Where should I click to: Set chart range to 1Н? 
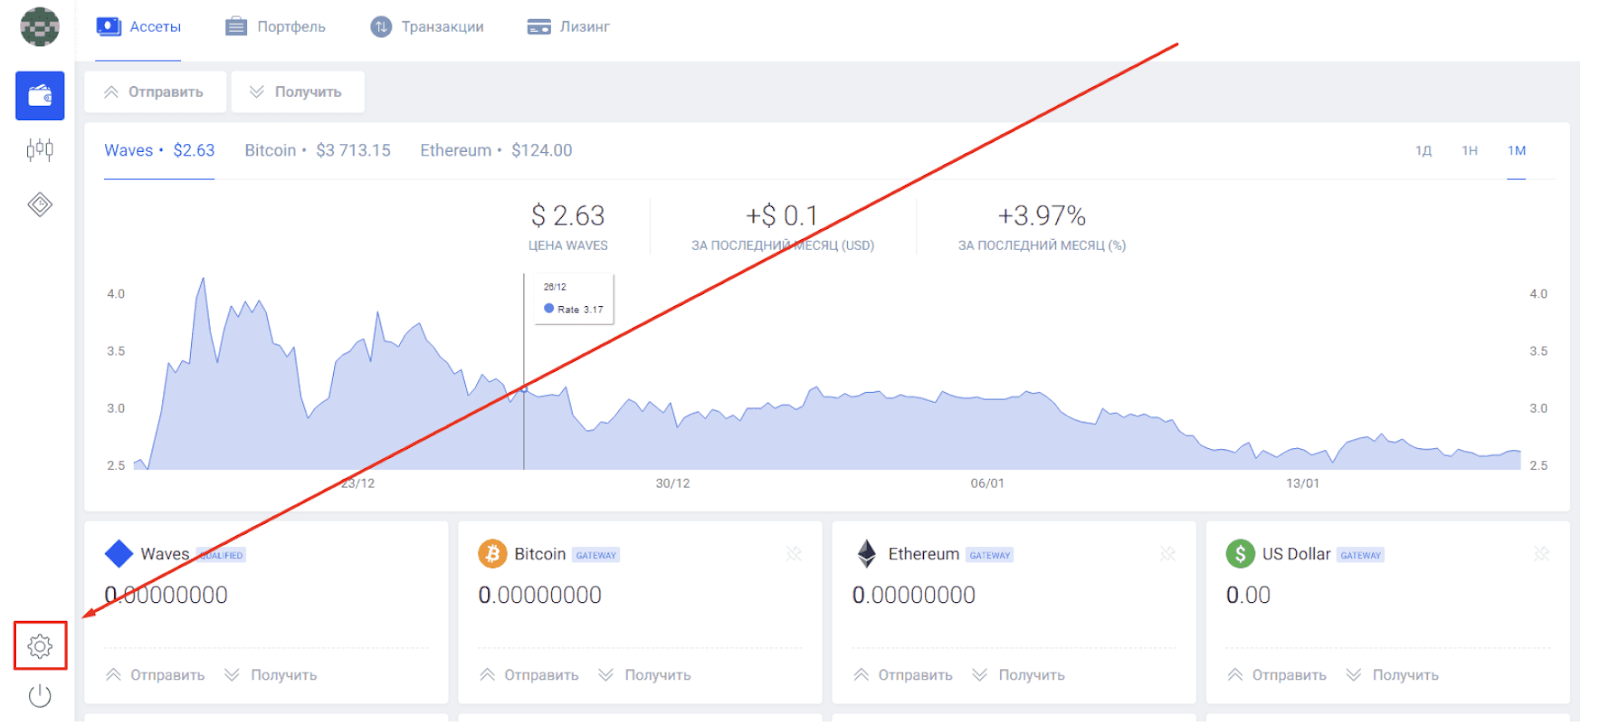[1470, 151]
